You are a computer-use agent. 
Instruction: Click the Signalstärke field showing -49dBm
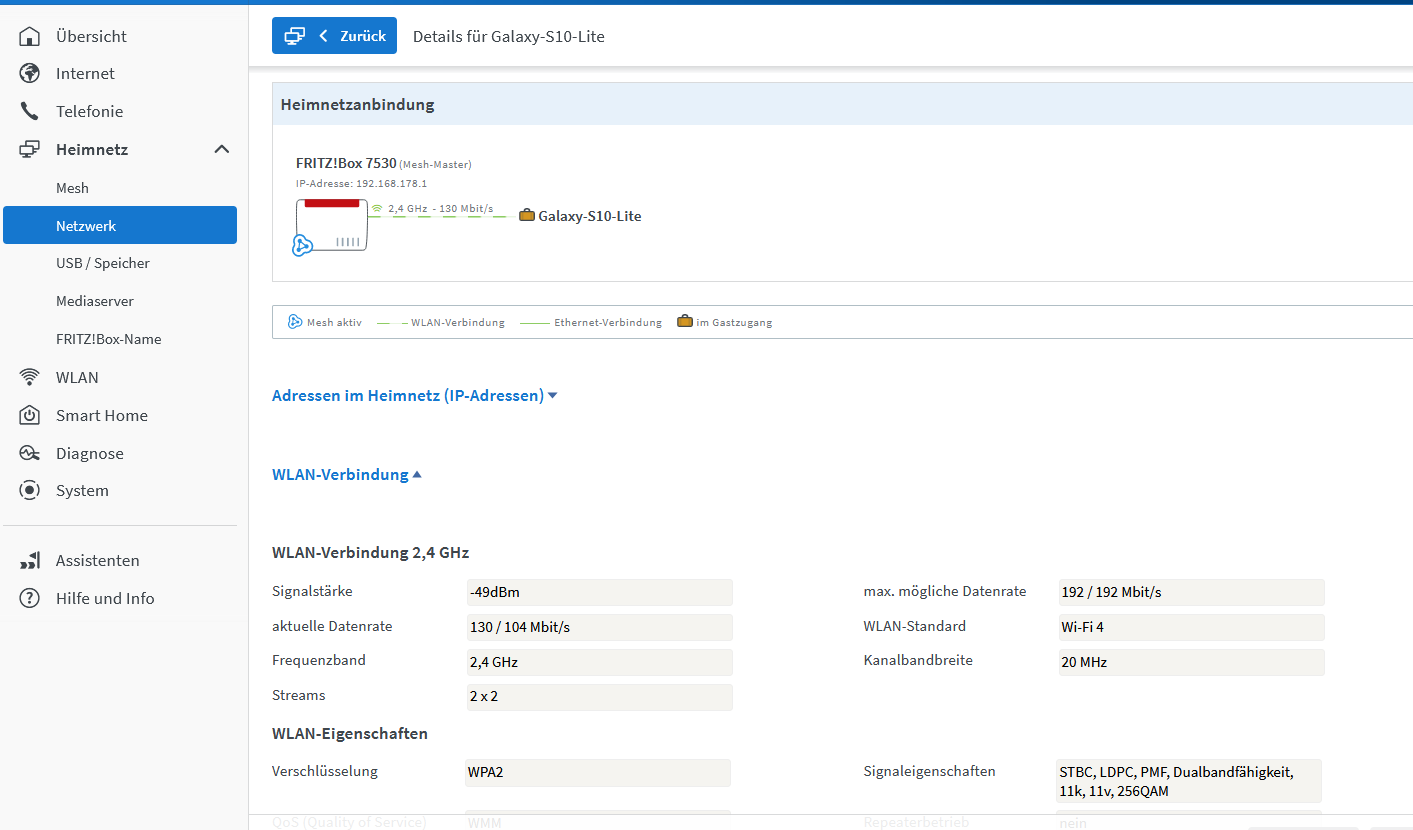[599, 592]
